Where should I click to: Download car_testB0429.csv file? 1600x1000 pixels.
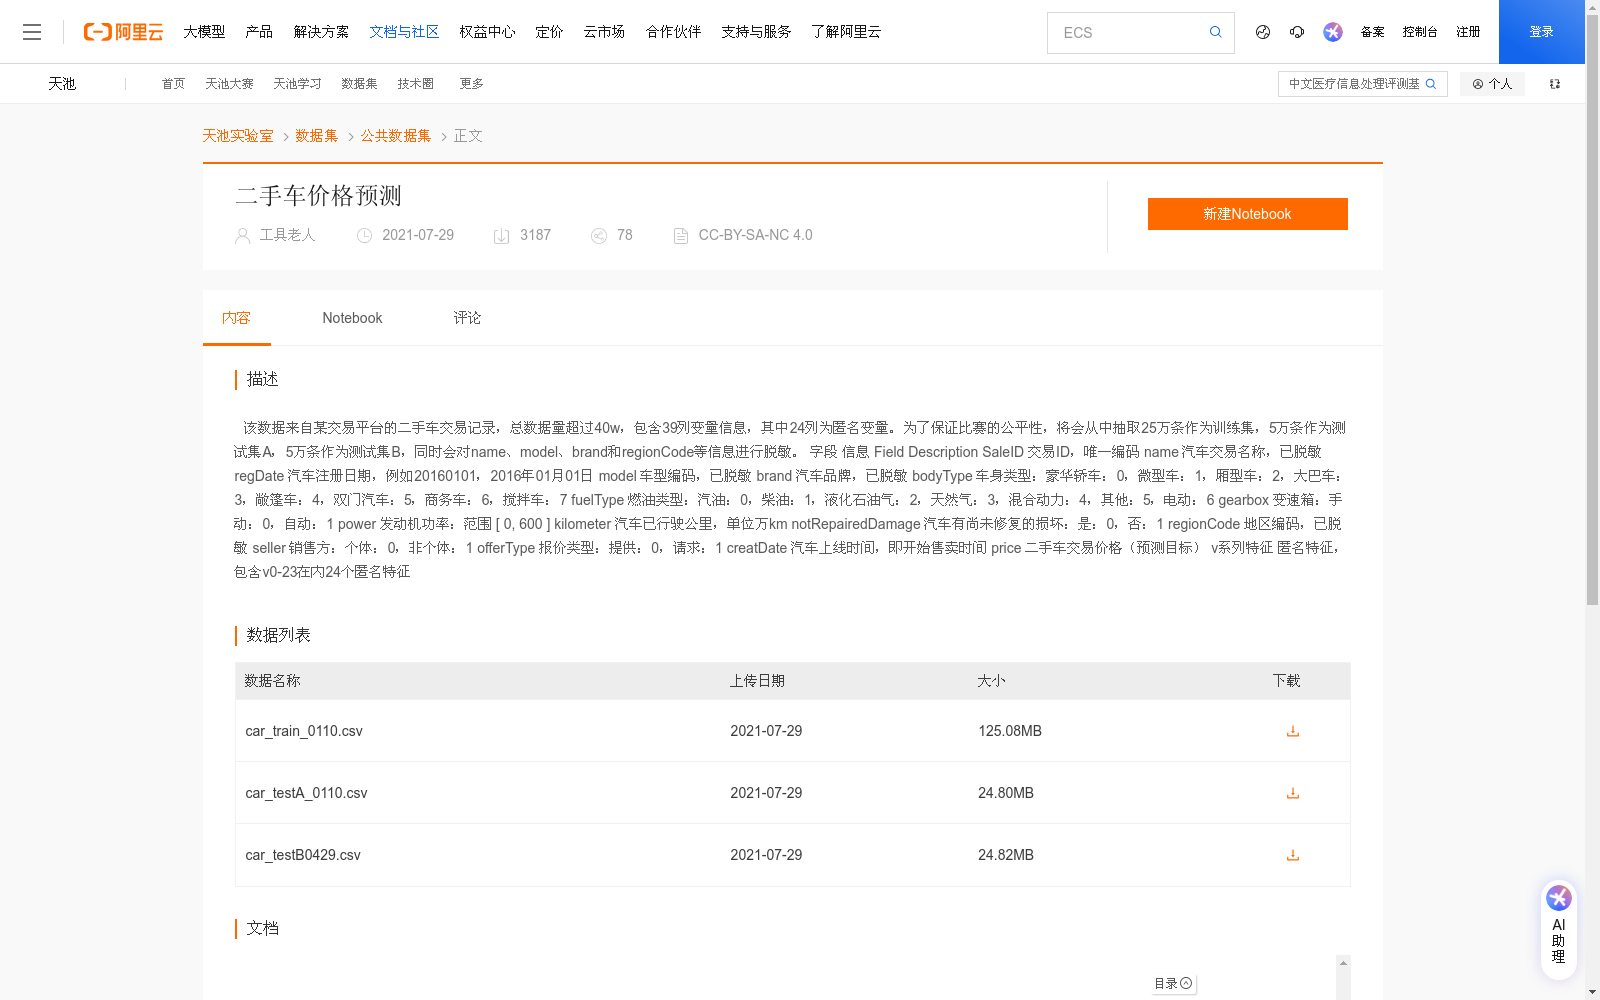pyautogui.click(x=1293, y=855)
